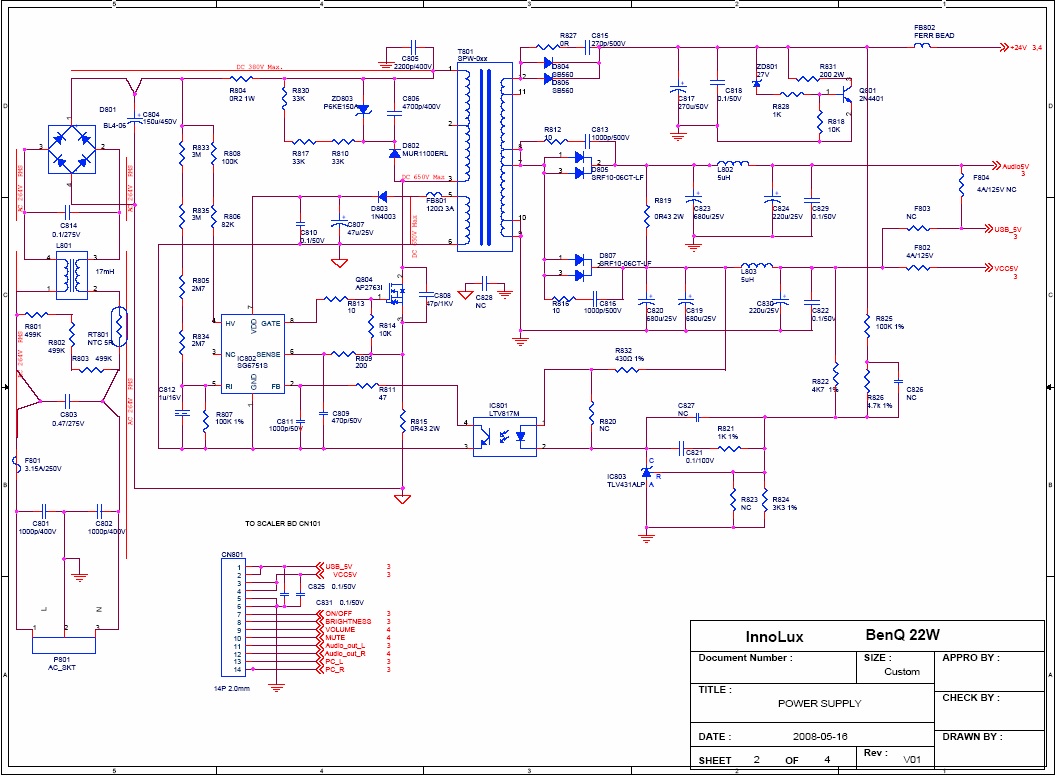Select the BenQ 22W title block text

[x=902, y=634]
